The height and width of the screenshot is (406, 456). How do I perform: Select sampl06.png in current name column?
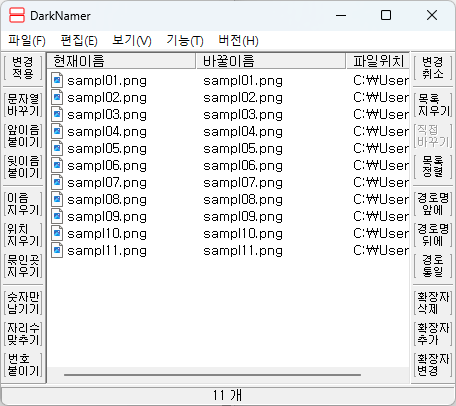(x=107, y=166)
